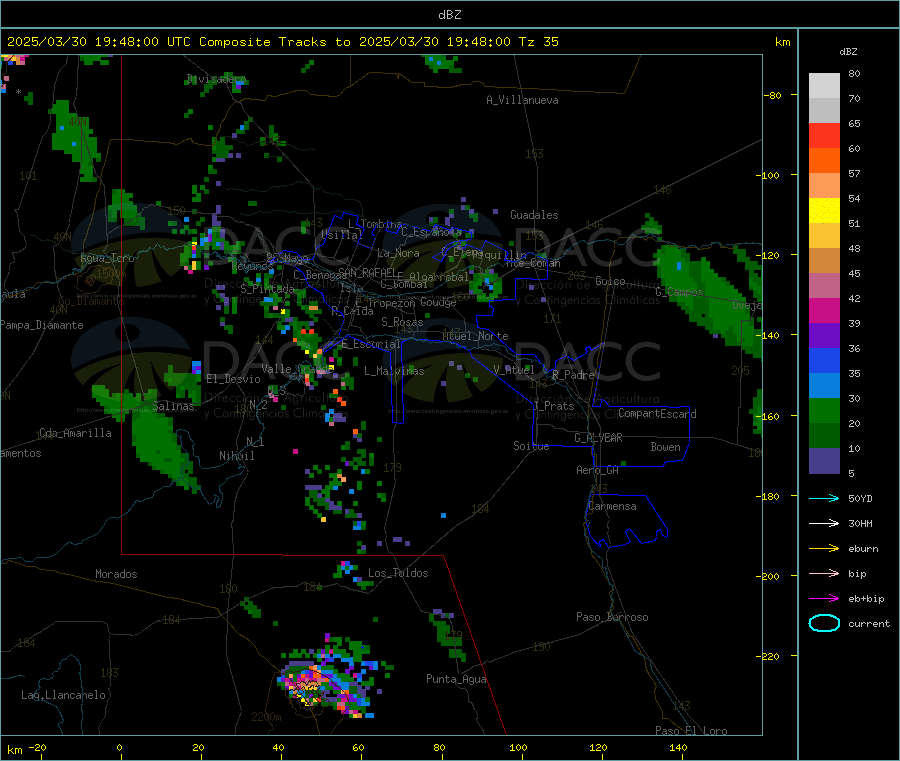This screenshot has width=900, height=761.
Task: Click the 'SAN_RAFAEL' map label
Action: pos(367,272)
